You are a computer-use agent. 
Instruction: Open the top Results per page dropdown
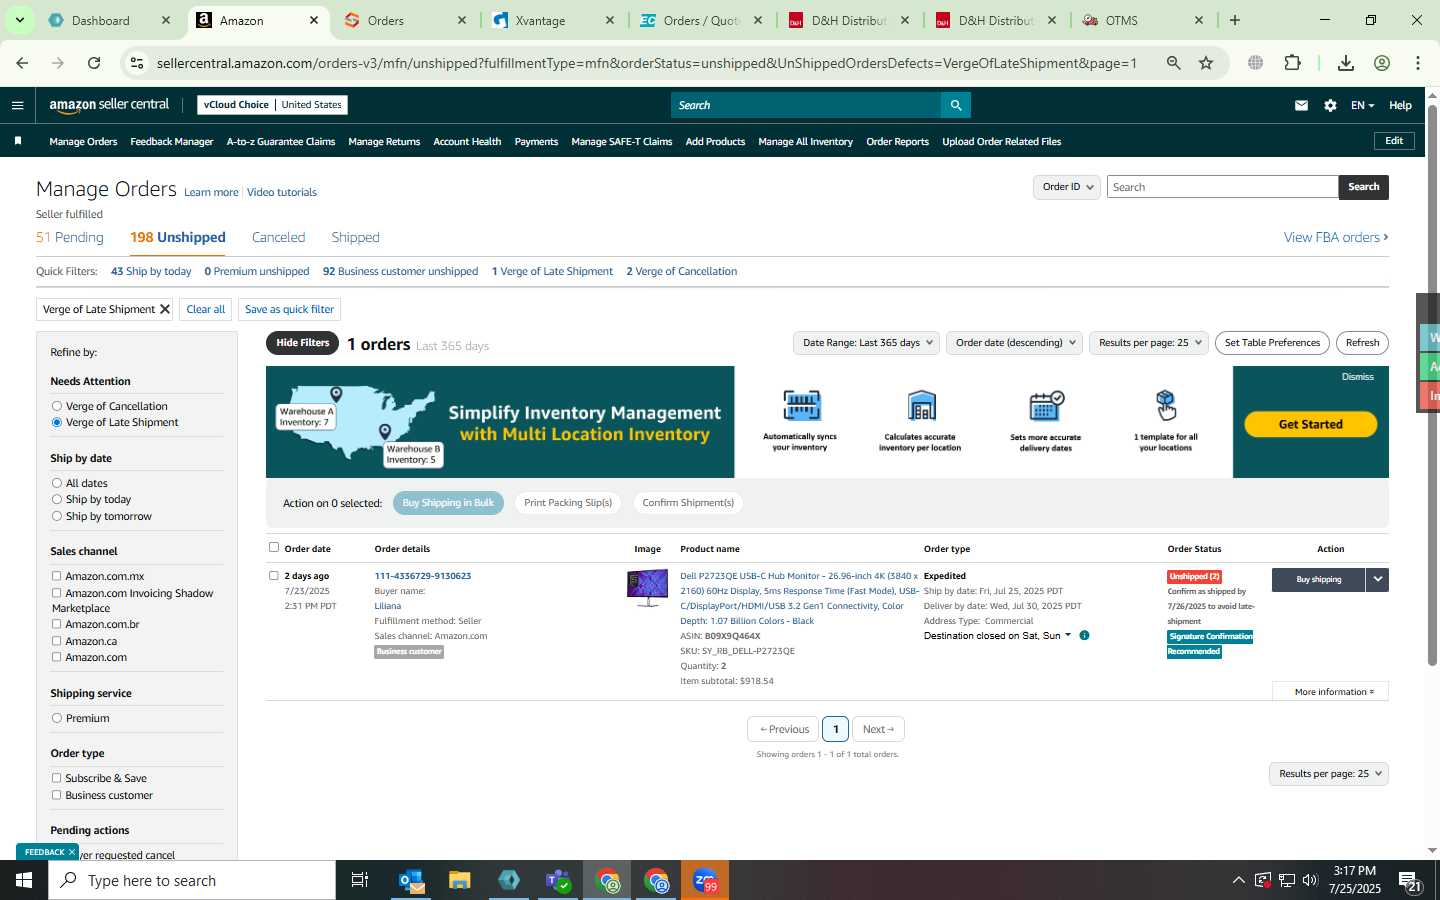(x=1149, y=343)
